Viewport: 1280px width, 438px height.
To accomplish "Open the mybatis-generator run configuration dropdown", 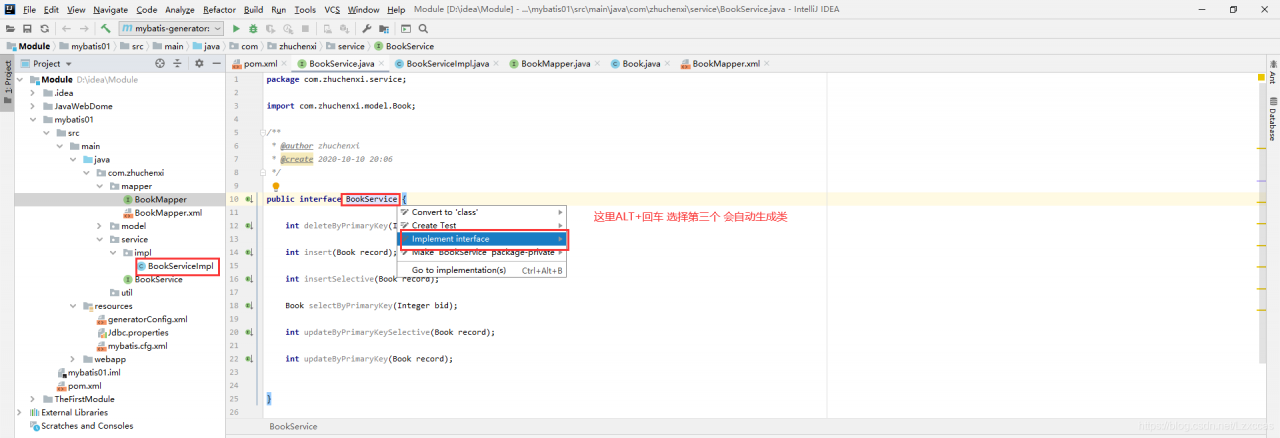I will click(x=171, y=29).
